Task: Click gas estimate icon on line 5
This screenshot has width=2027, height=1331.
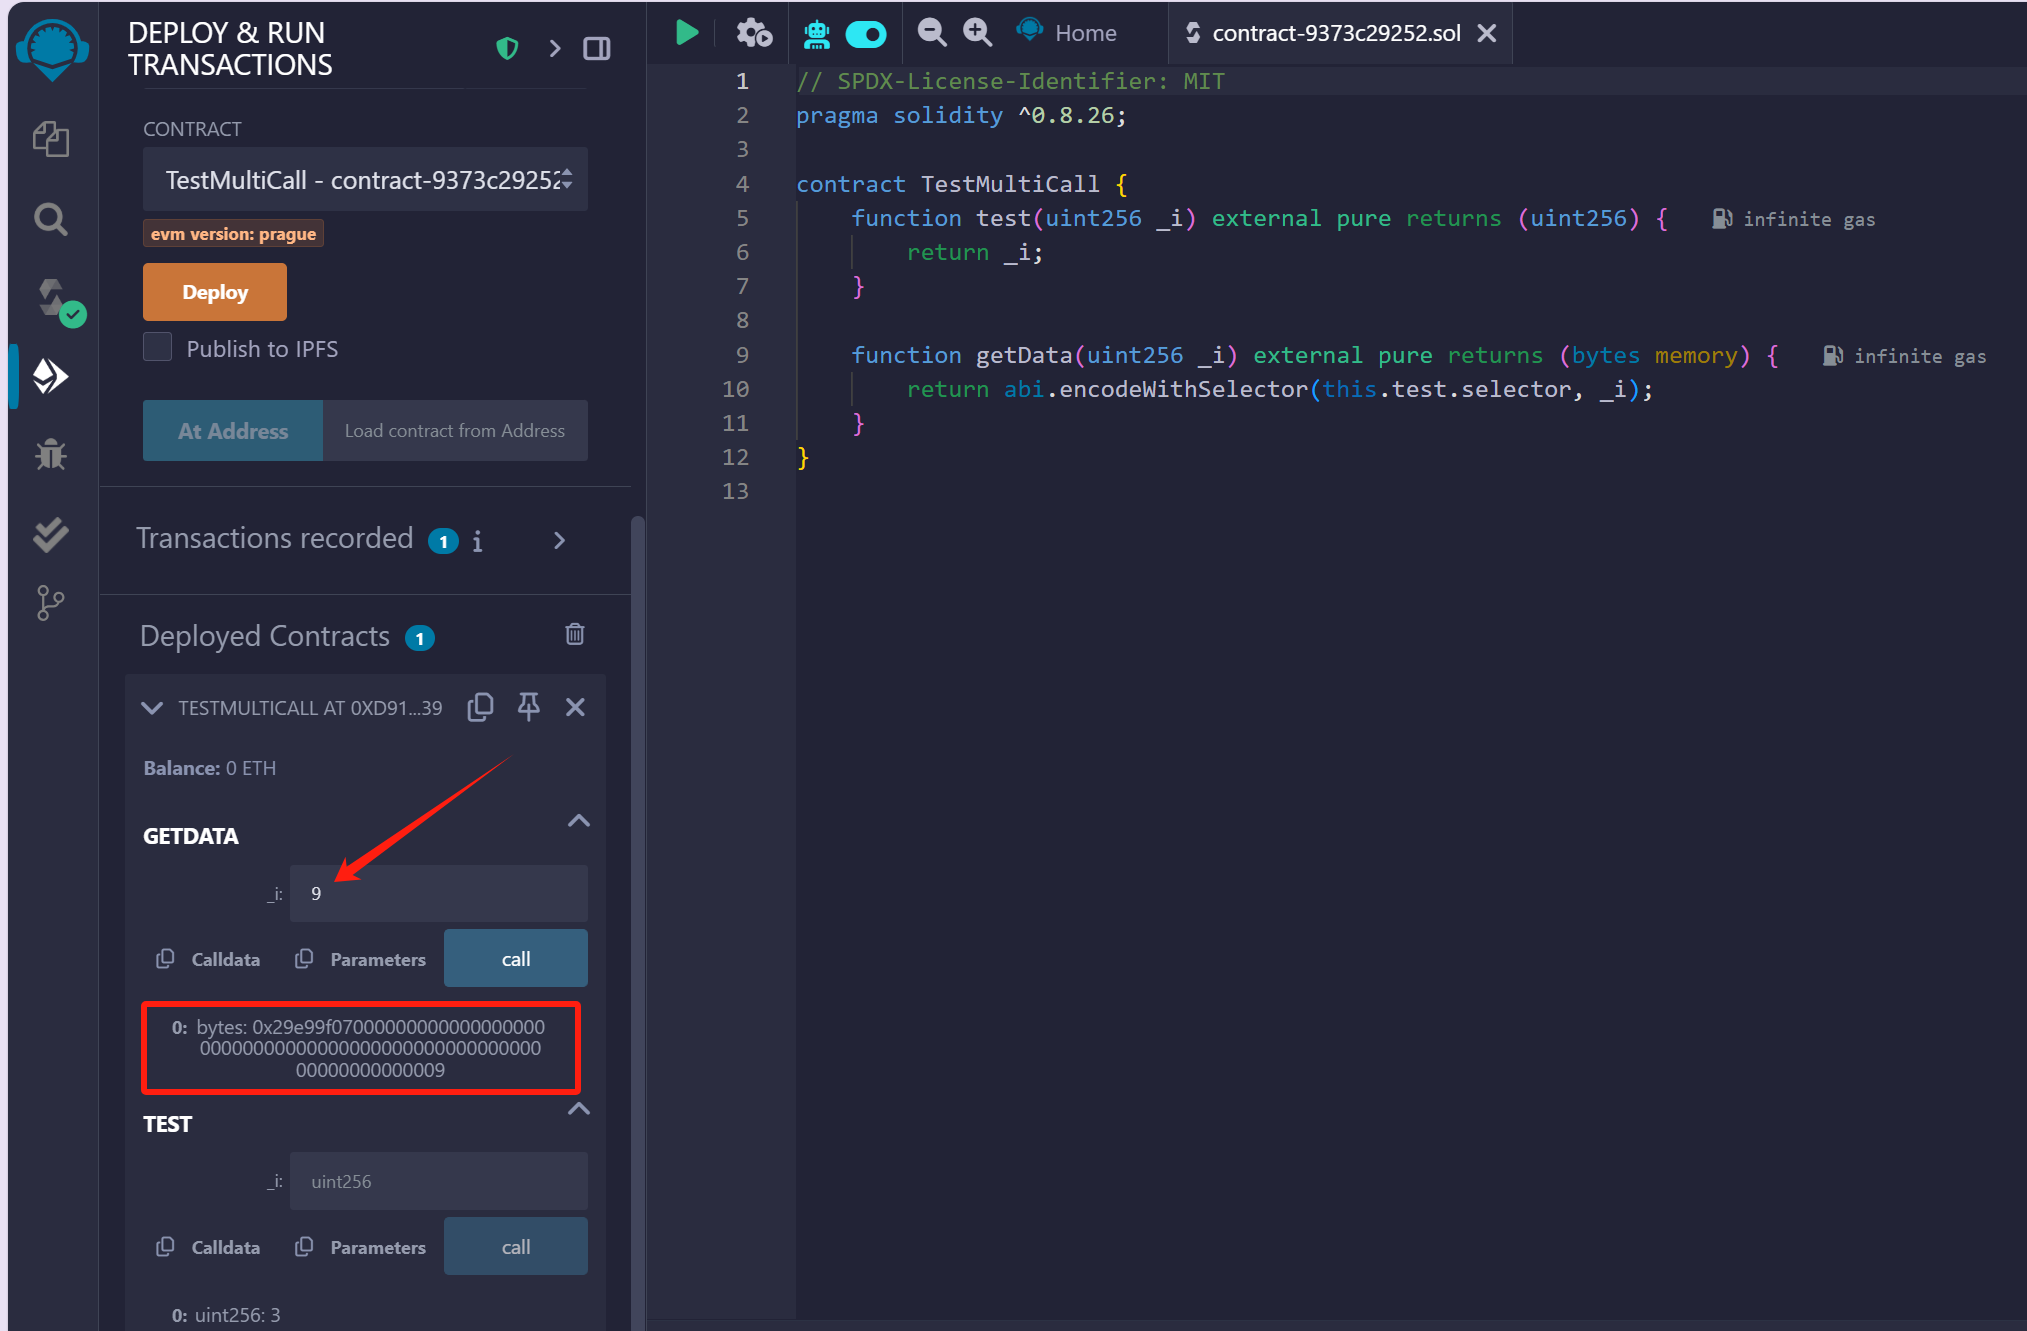Action: click(1721, 219)
